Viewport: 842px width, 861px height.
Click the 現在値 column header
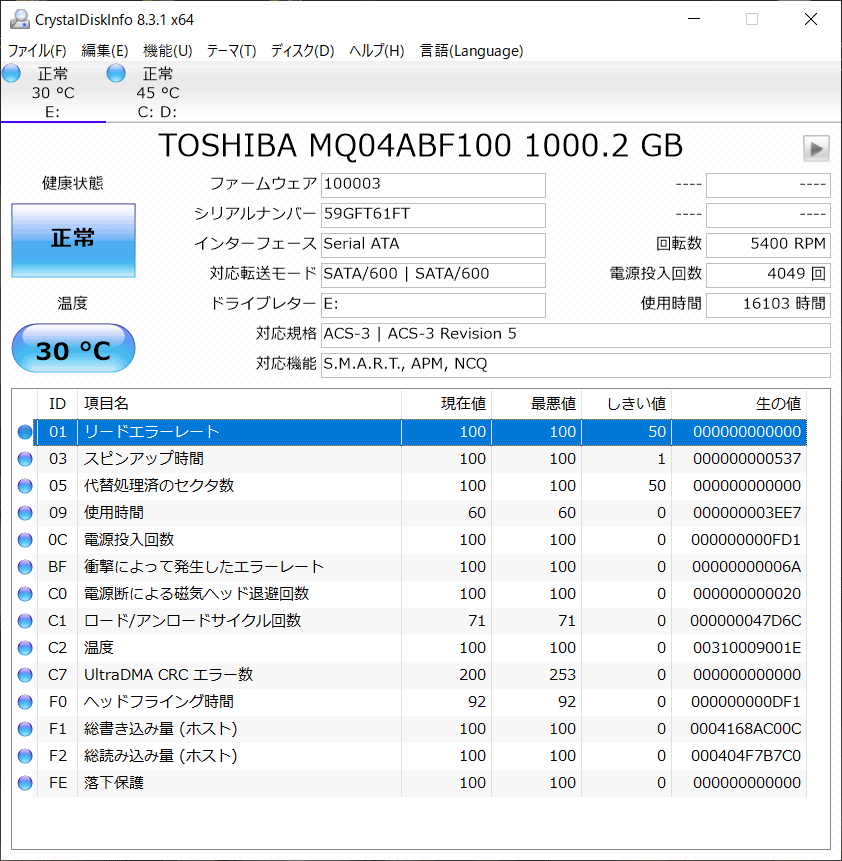pyautogui.click(x=447, y=404)
